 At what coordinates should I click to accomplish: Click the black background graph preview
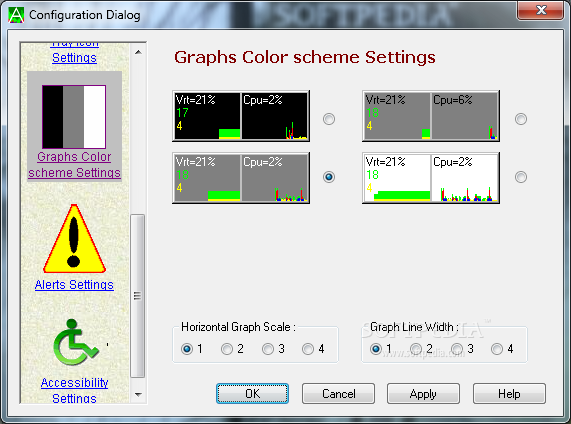(x=241, y=116)
